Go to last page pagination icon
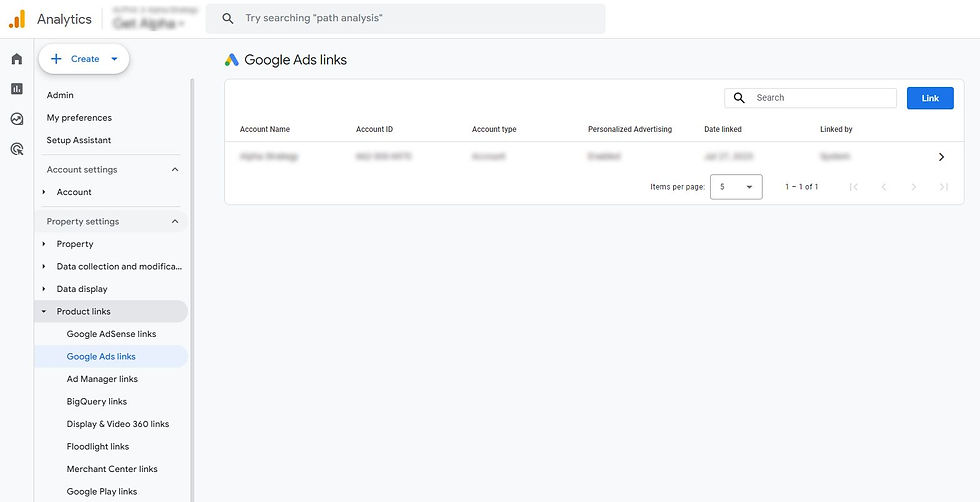Image resolution: width=980 pixels, height=502 pixels. click(x=944, y=187)
